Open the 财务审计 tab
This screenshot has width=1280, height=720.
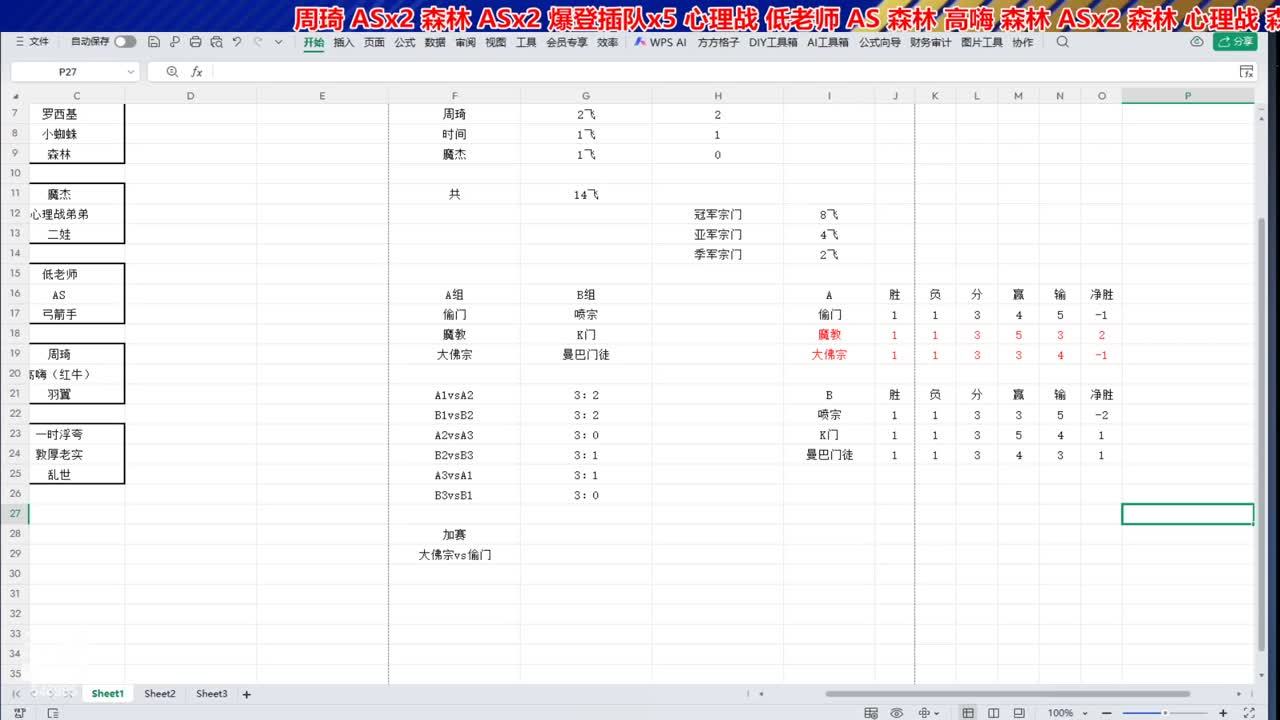(x=931, y=43)
